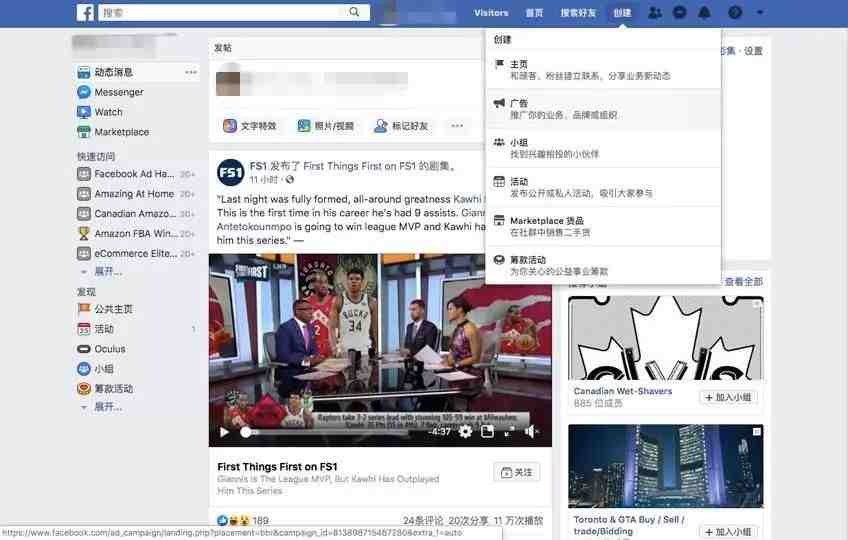
Task: Click 标记好友 in the post composer
Action: pyautogui.click(x=401, y=126)
